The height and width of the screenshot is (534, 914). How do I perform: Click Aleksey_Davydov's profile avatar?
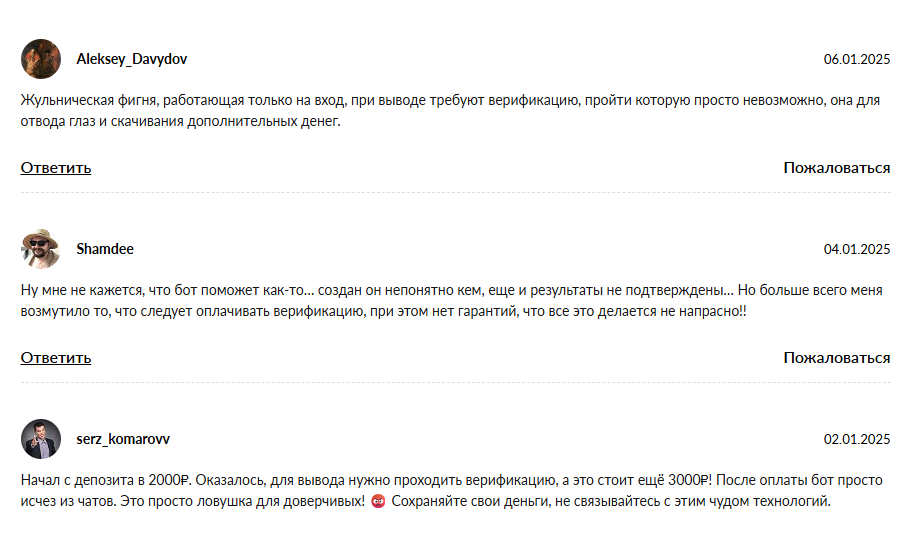coord(41,59)
